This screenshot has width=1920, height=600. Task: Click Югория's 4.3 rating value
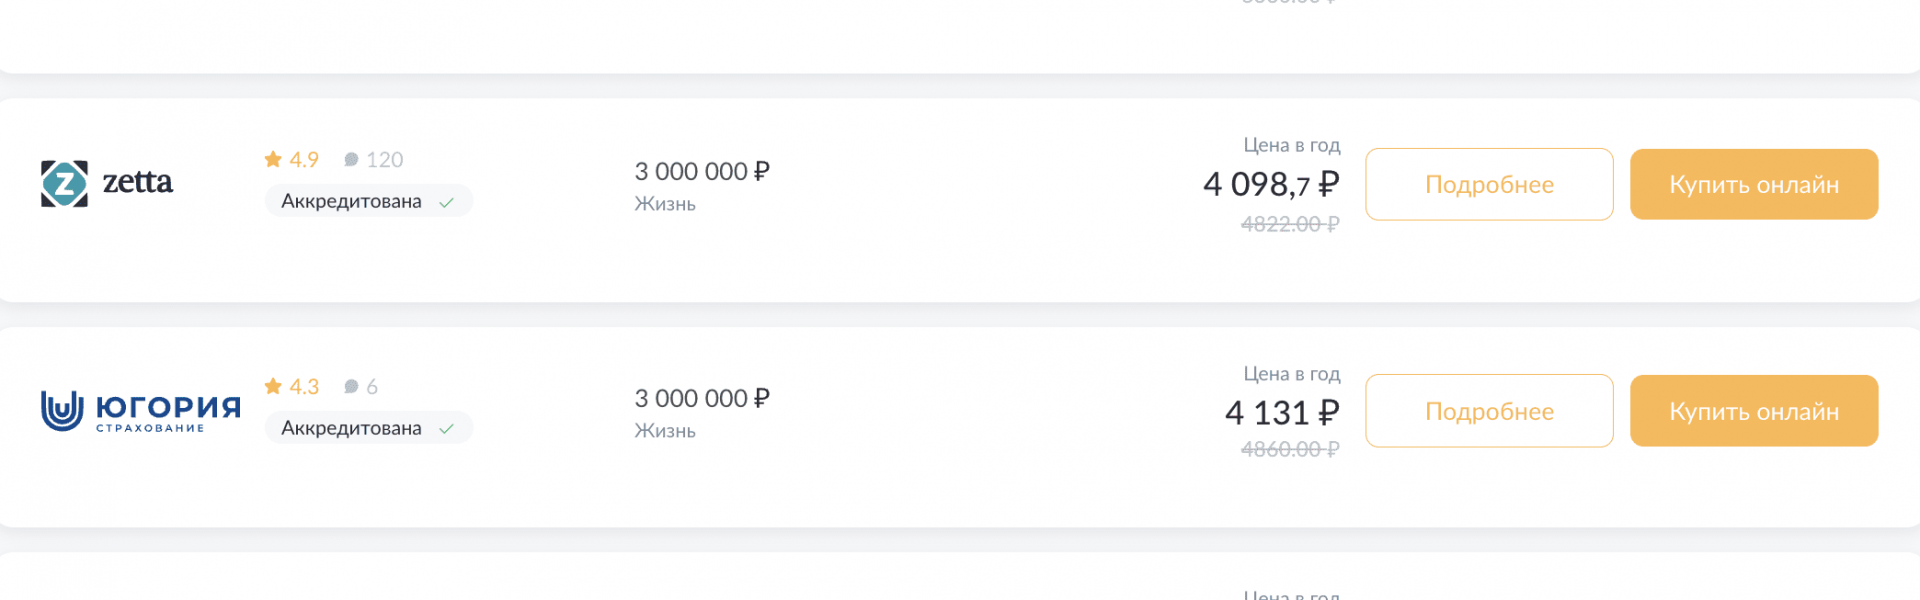click(304, 387)
